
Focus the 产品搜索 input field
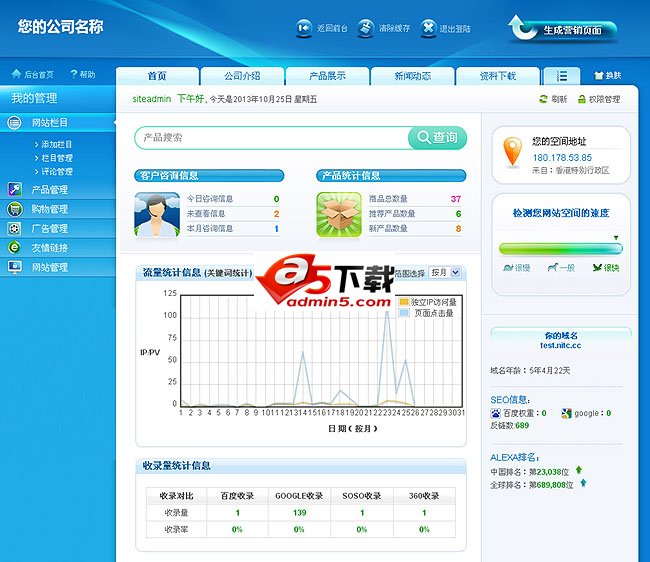point(272,138)
